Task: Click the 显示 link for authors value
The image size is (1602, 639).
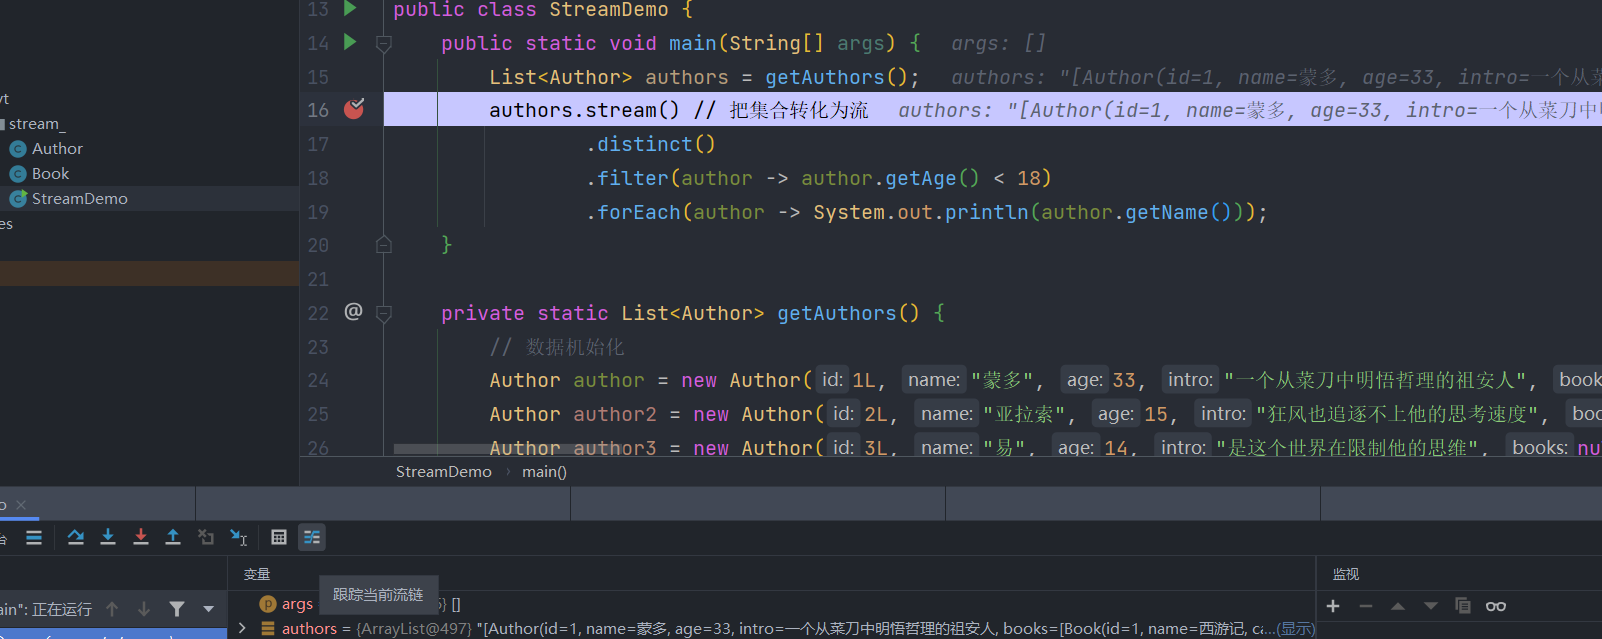Action: (1297, 628)
